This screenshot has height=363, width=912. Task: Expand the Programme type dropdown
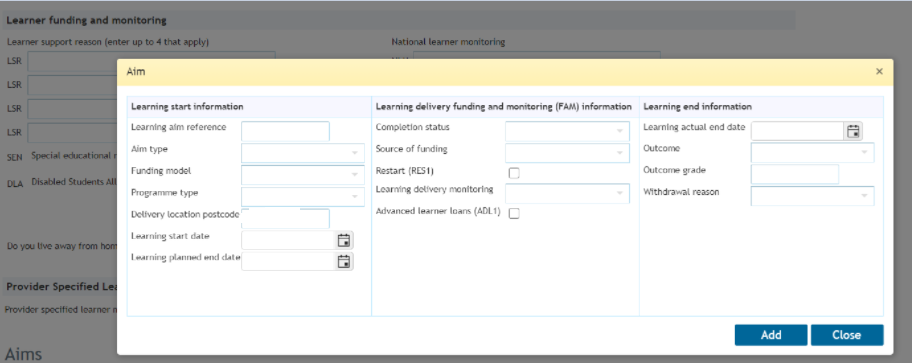click(303, 197)
